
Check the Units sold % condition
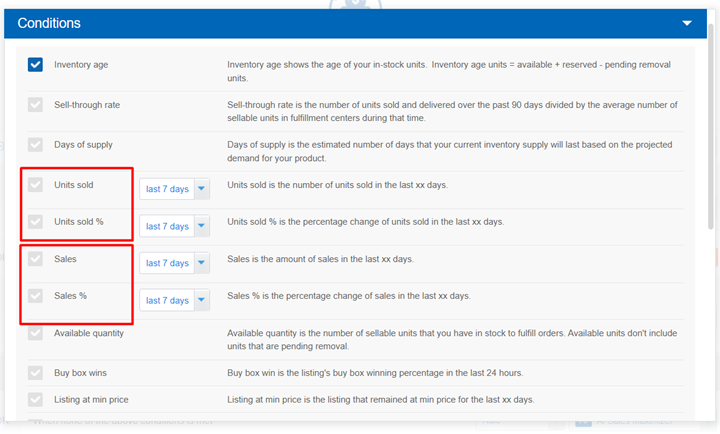35,221
